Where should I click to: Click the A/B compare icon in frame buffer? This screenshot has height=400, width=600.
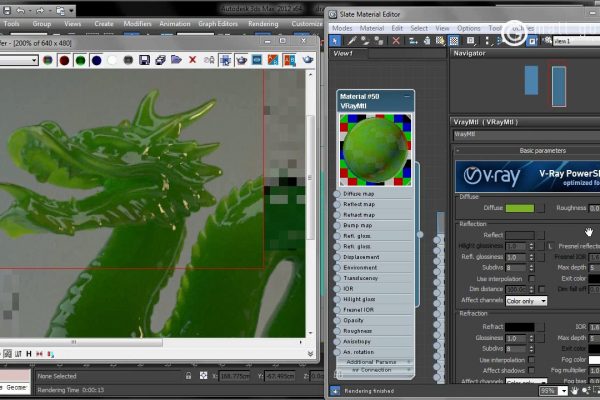point(289,60)
